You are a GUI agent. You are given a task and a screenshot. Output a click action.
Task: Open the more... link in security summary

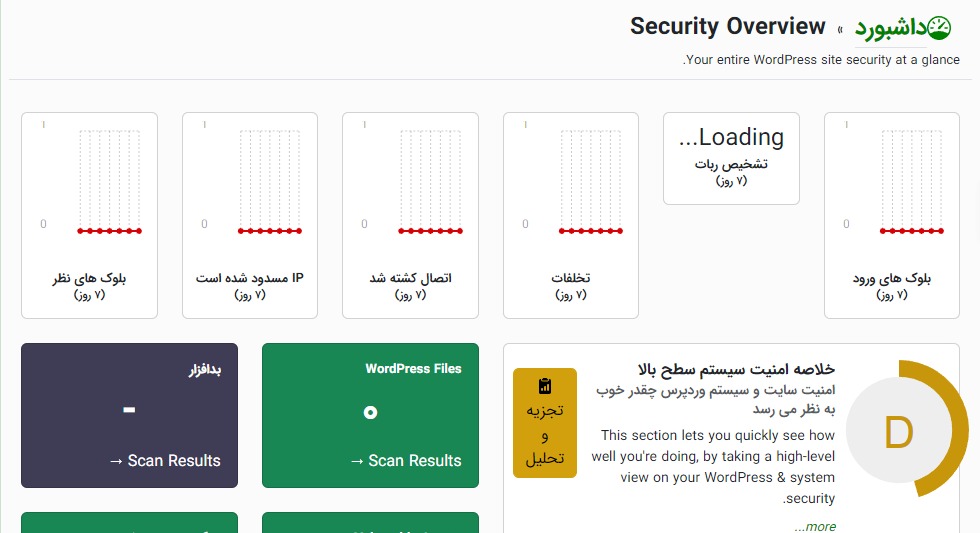[x=815, y=526]
